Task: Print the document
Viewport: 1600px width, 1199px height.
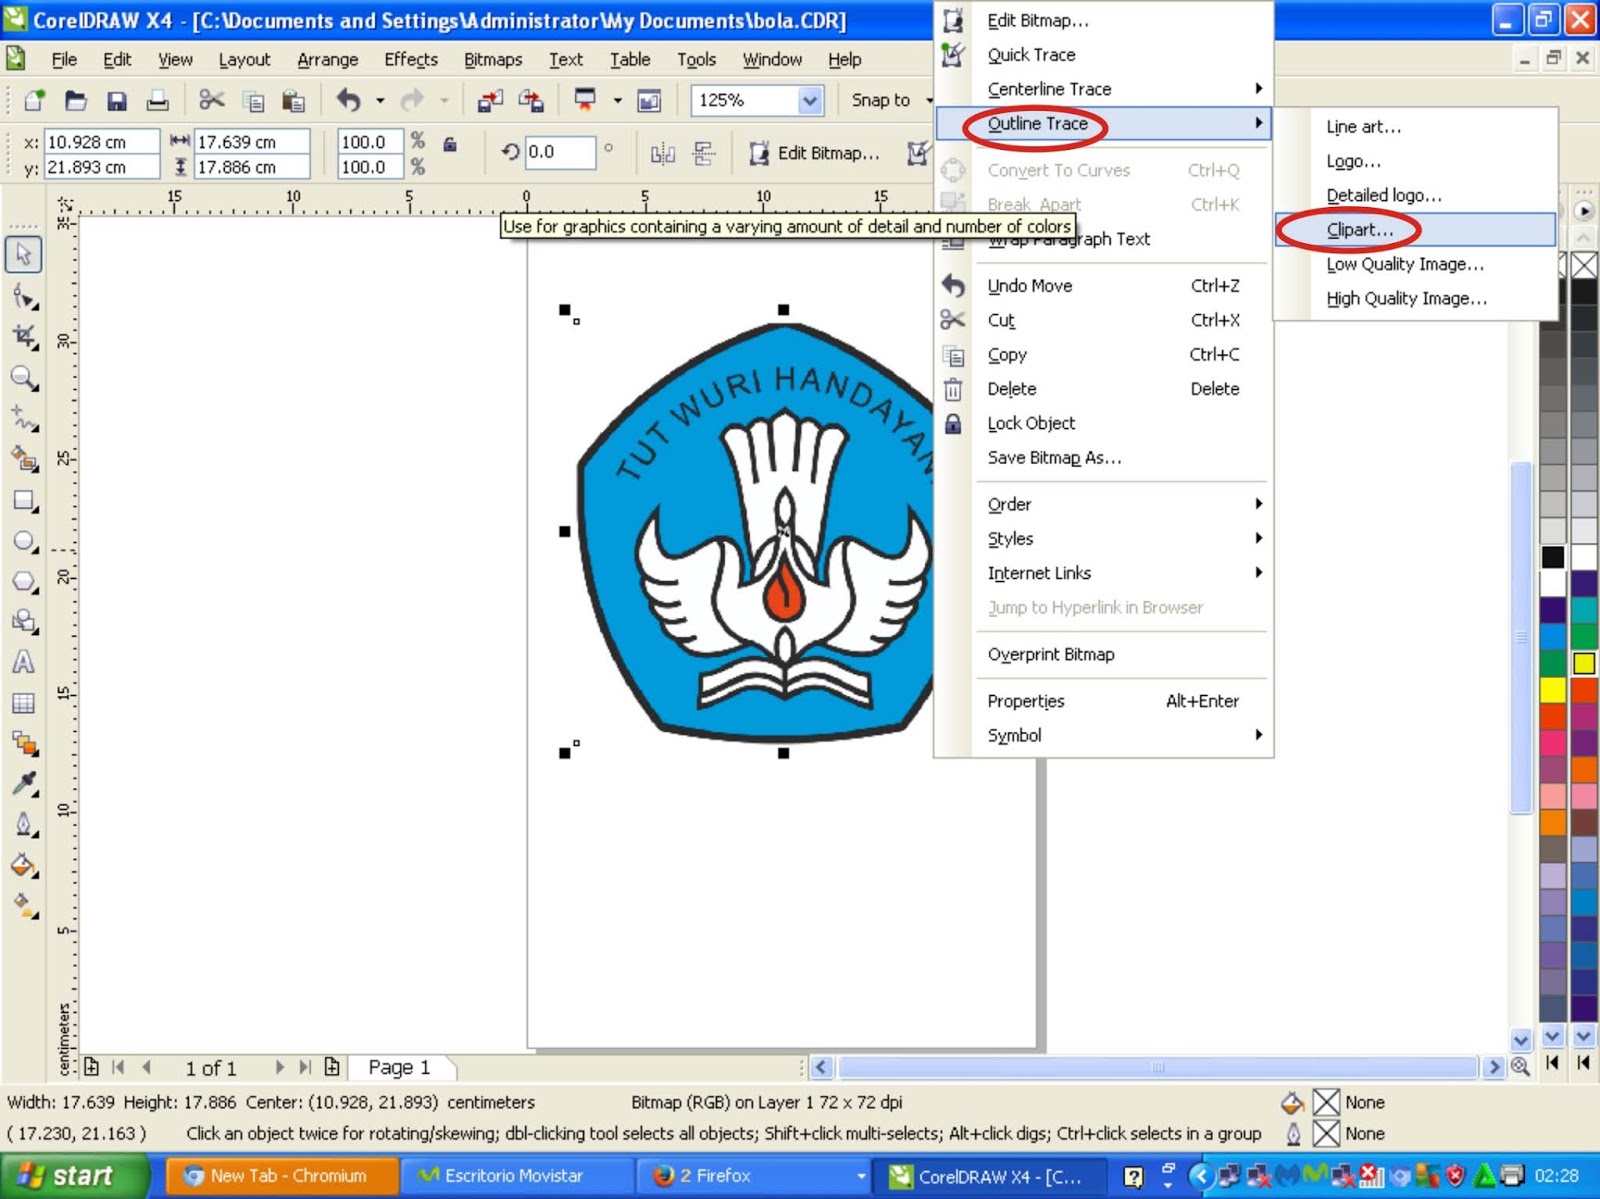Action: (157, 100)
